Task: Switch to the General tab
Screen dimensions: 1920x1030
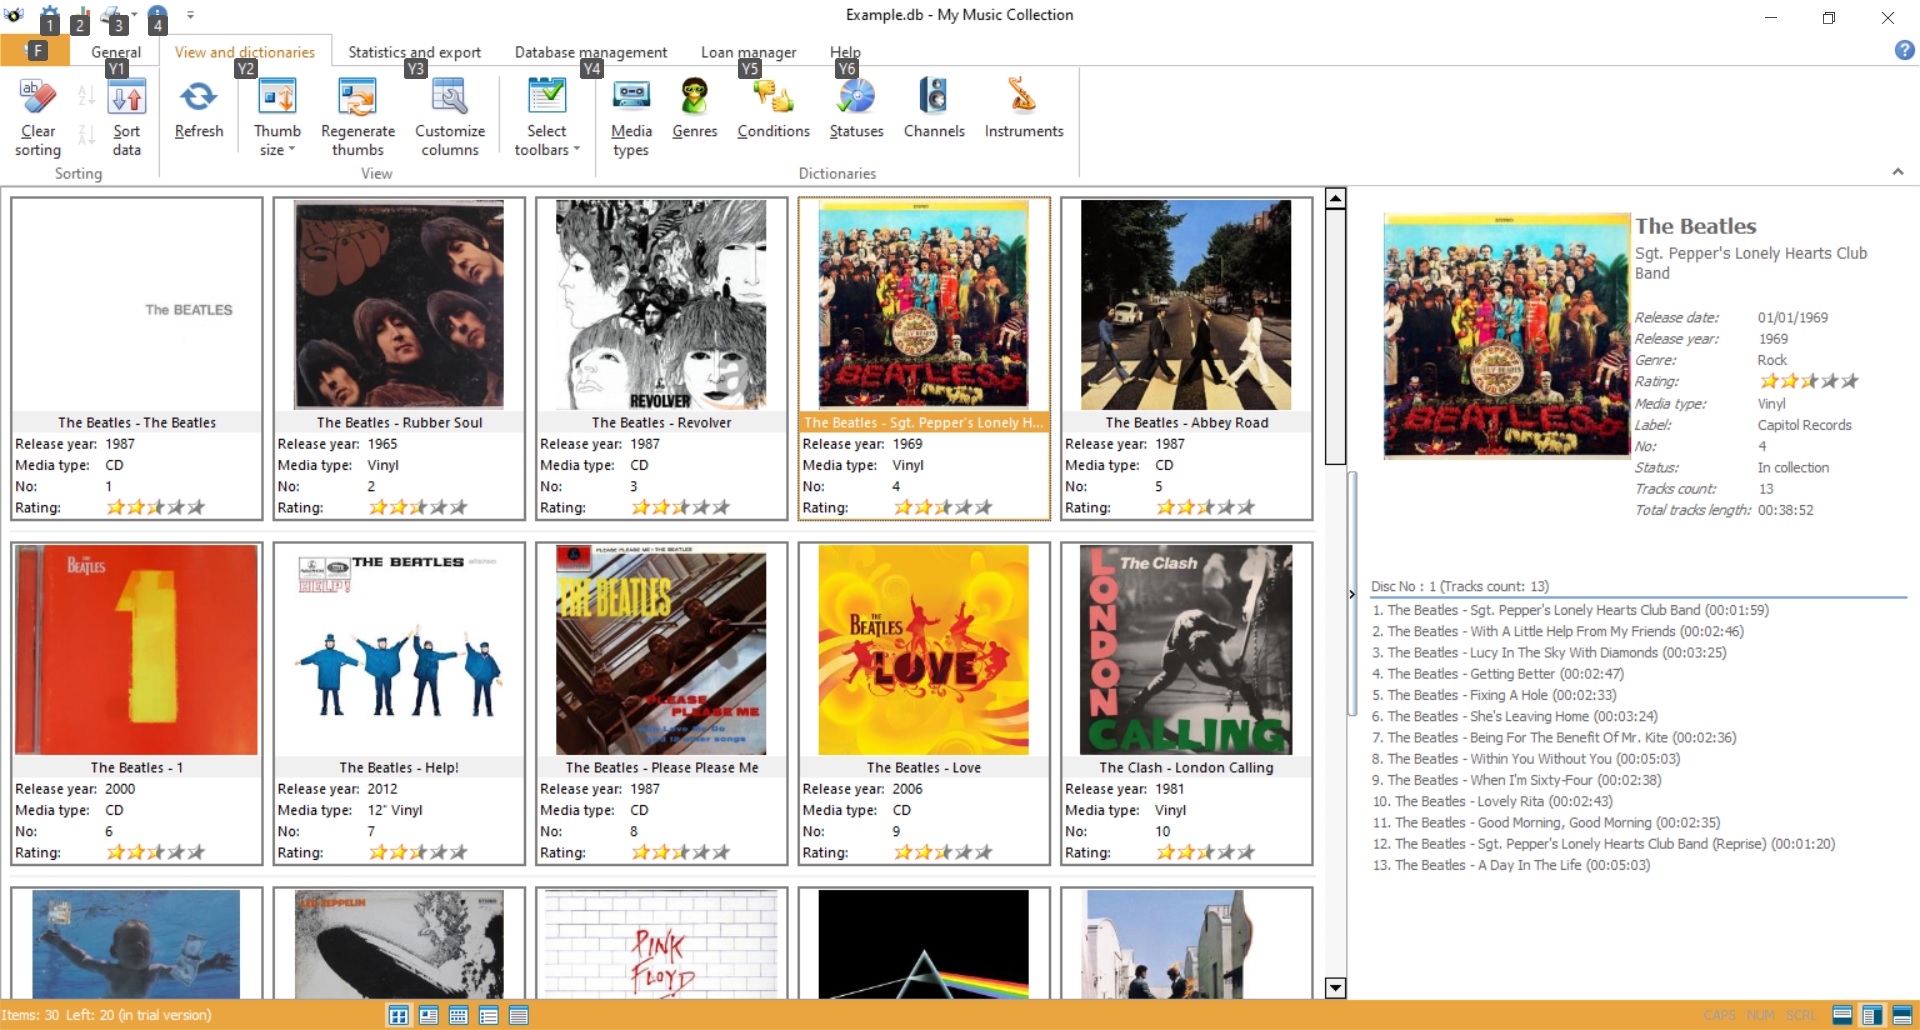Action: 116,52
